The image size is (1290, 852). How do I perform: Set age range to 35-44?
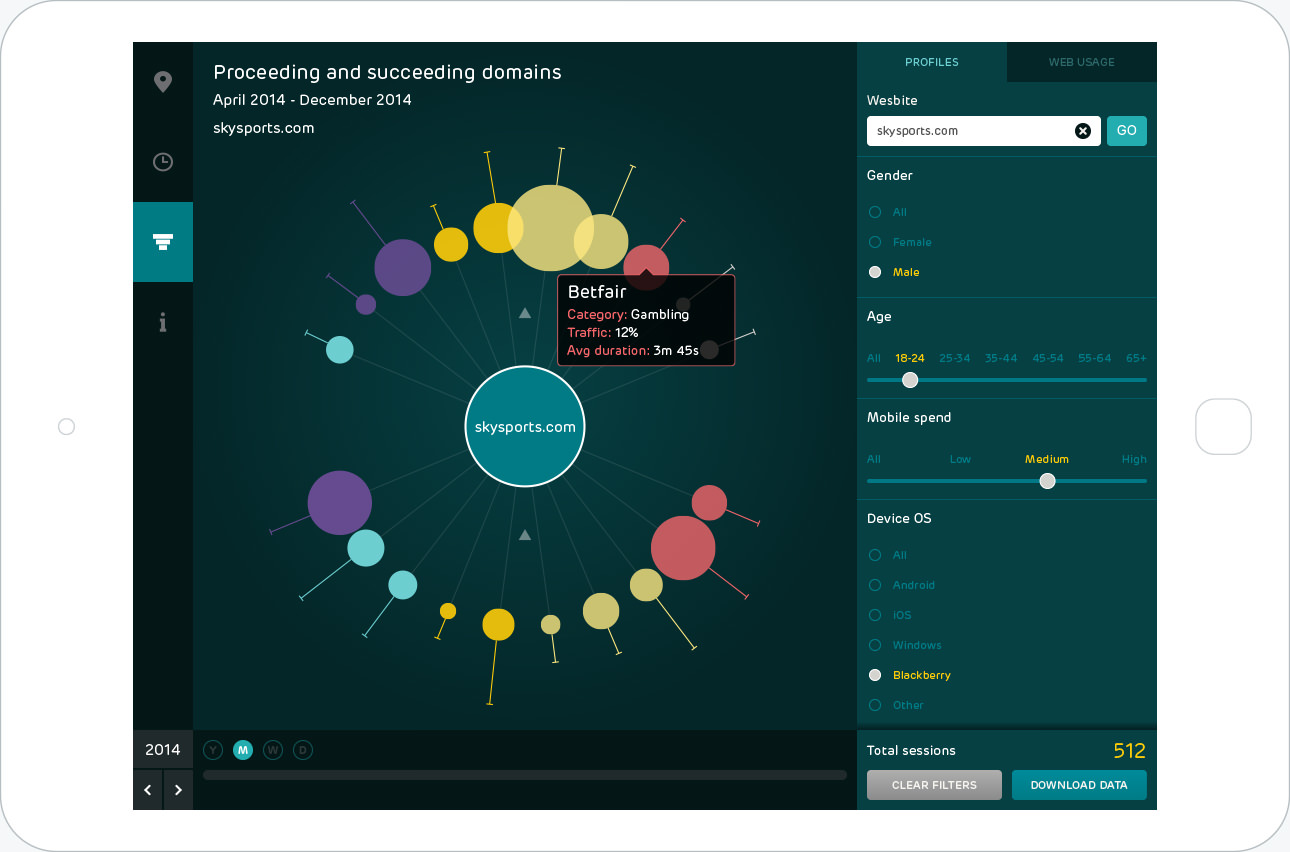(1001, 358)
